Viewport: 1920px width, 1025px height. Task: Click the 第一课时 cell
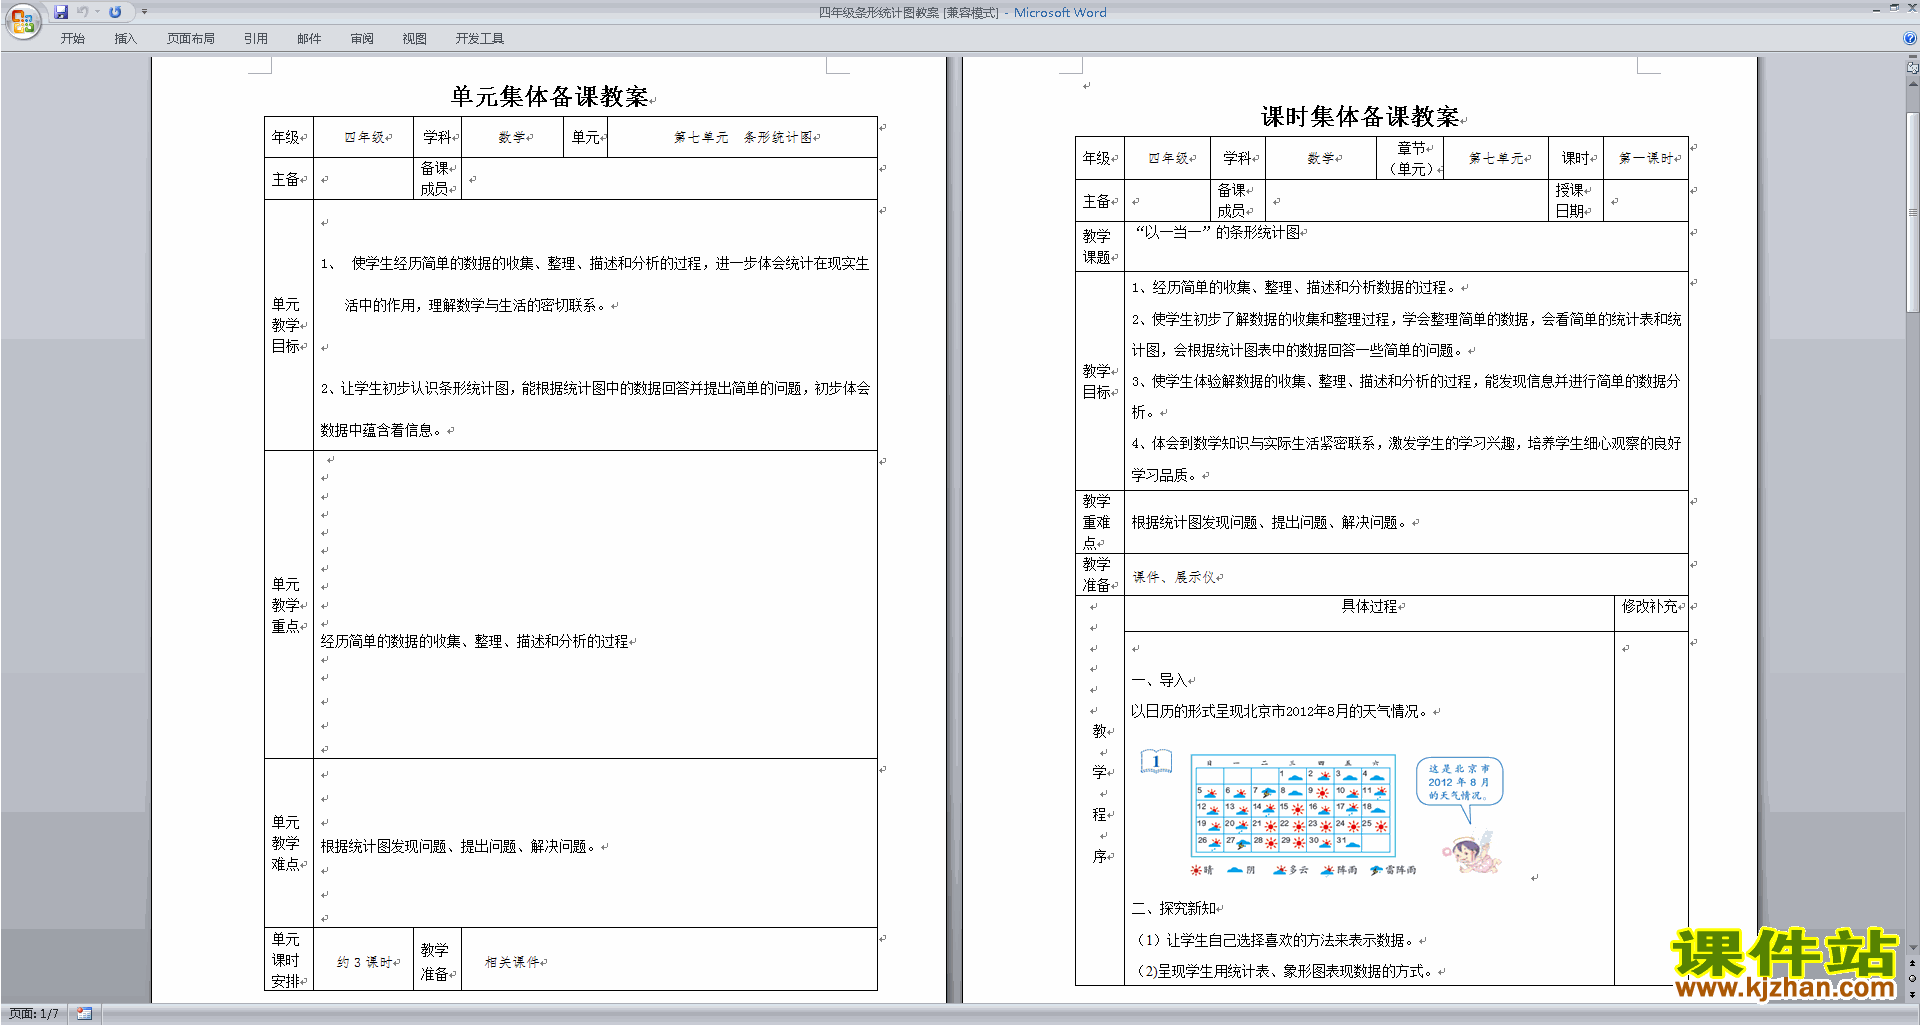click(x=1646, y=158)
